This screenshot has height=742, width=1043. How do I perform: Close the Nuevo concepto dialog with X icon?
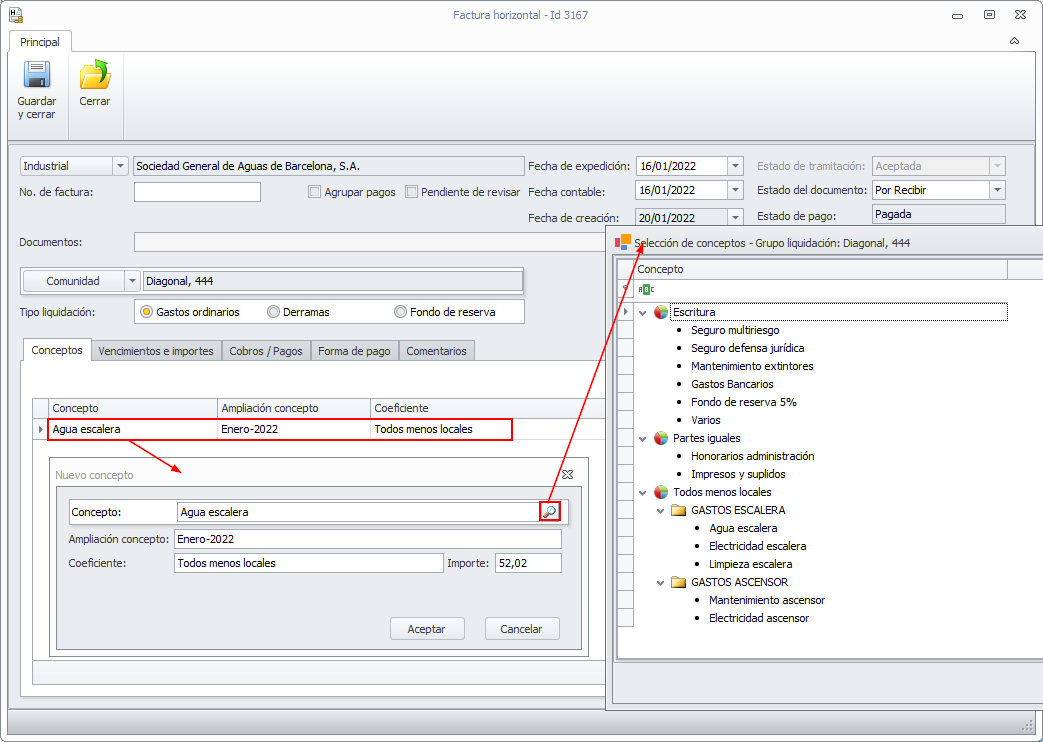click(567, 475)
